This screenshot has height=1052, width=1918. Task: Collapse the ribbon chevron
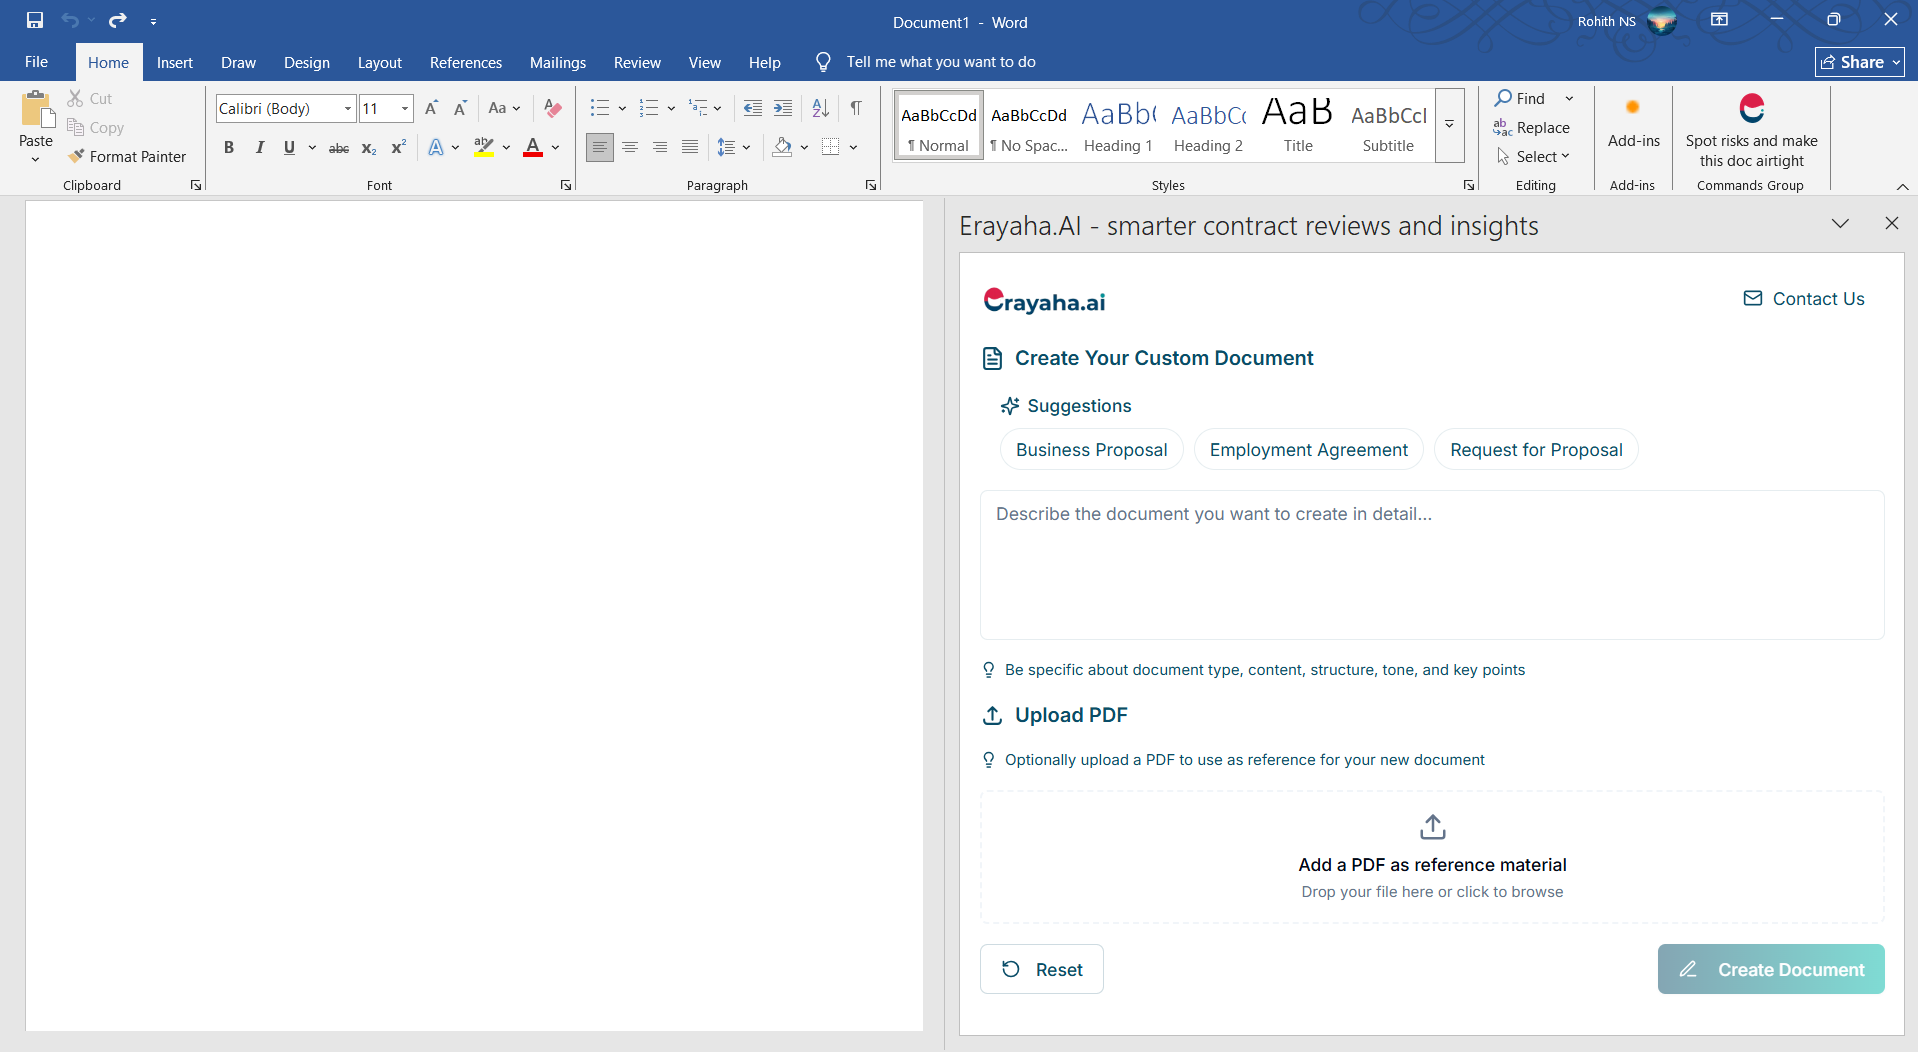(1902, 186)
